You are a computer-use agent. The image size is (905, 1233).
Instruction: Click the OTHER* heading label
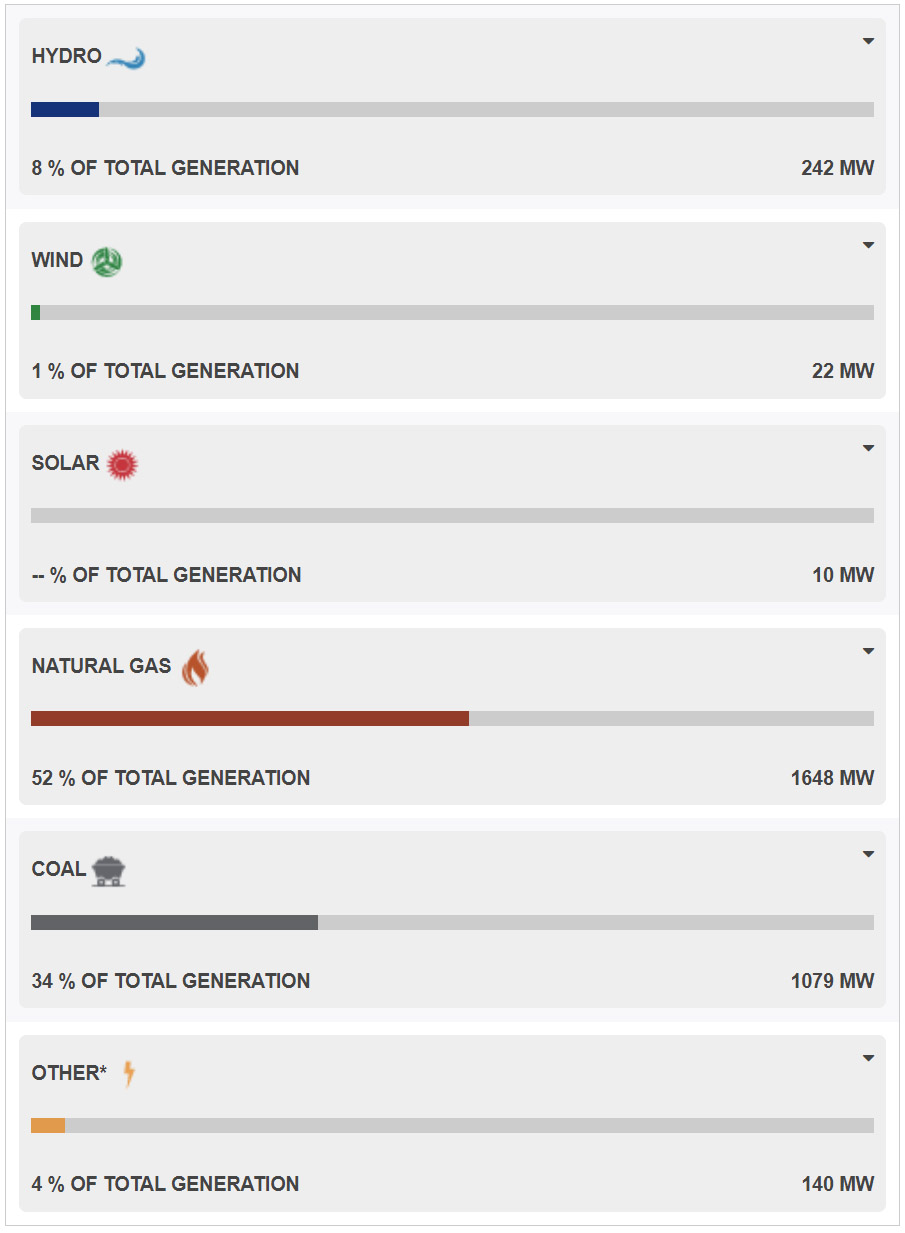point(69,1073)
